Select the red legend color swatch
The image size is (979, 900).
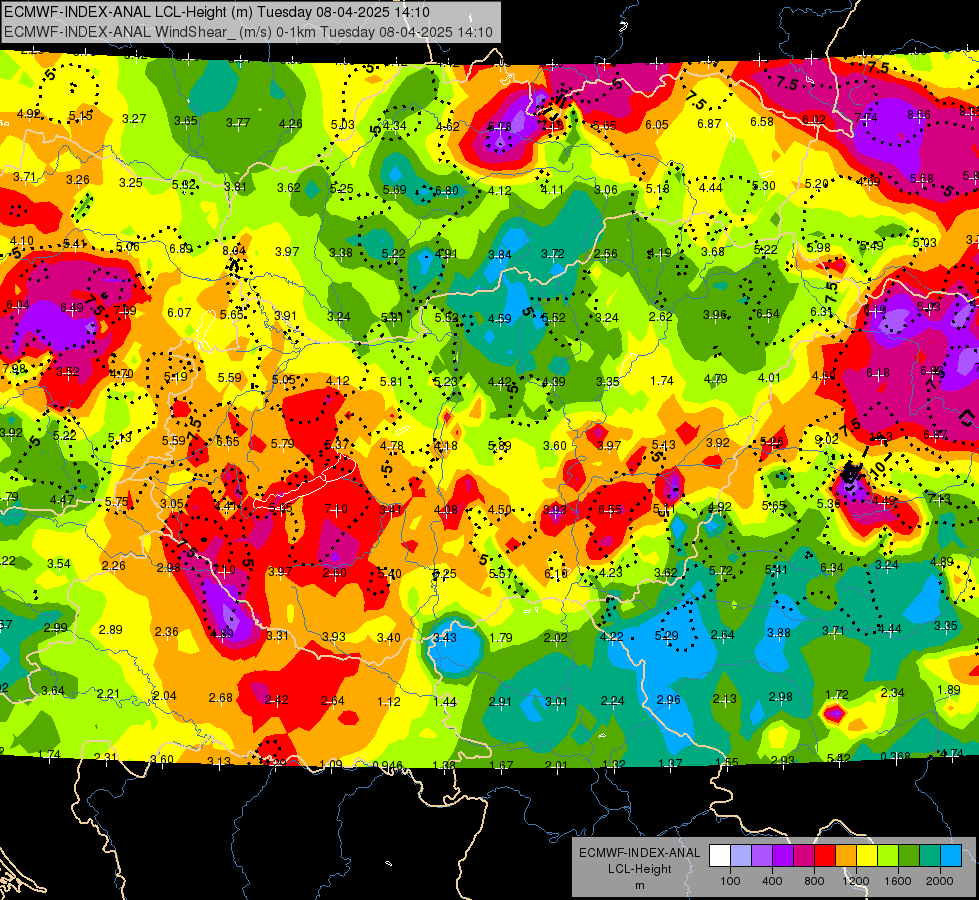tap(825, 856)
